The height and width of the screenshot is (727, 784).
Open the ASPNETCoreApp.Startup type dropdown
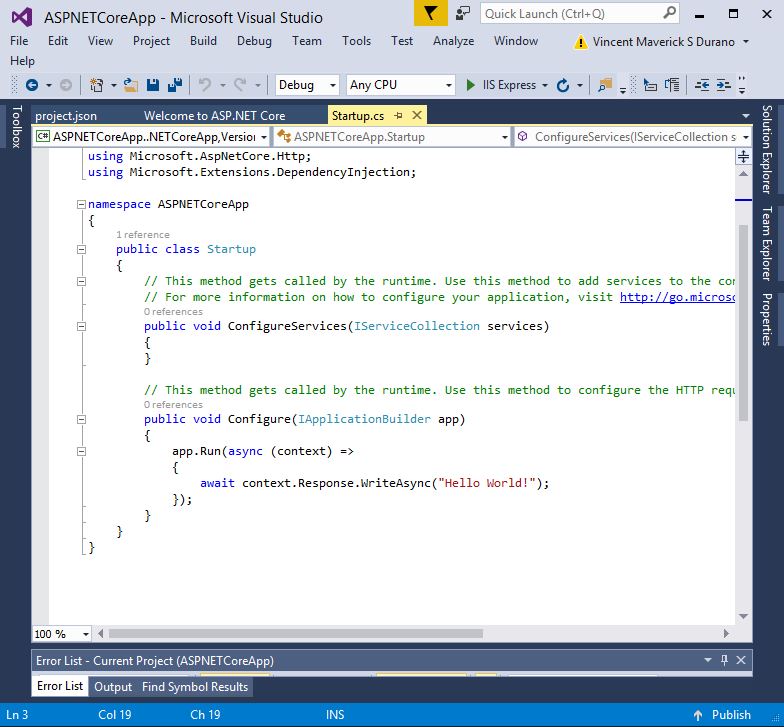point(392,136)
